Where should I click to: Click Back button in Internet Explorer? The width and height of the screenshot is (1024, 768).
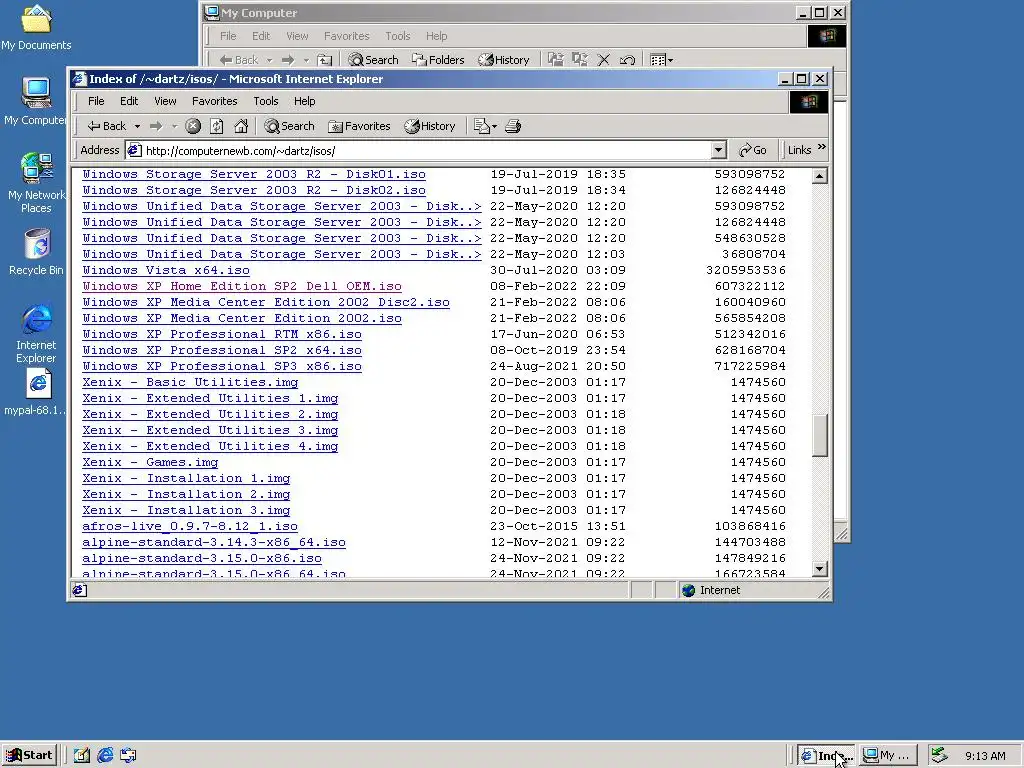[107, 126]
